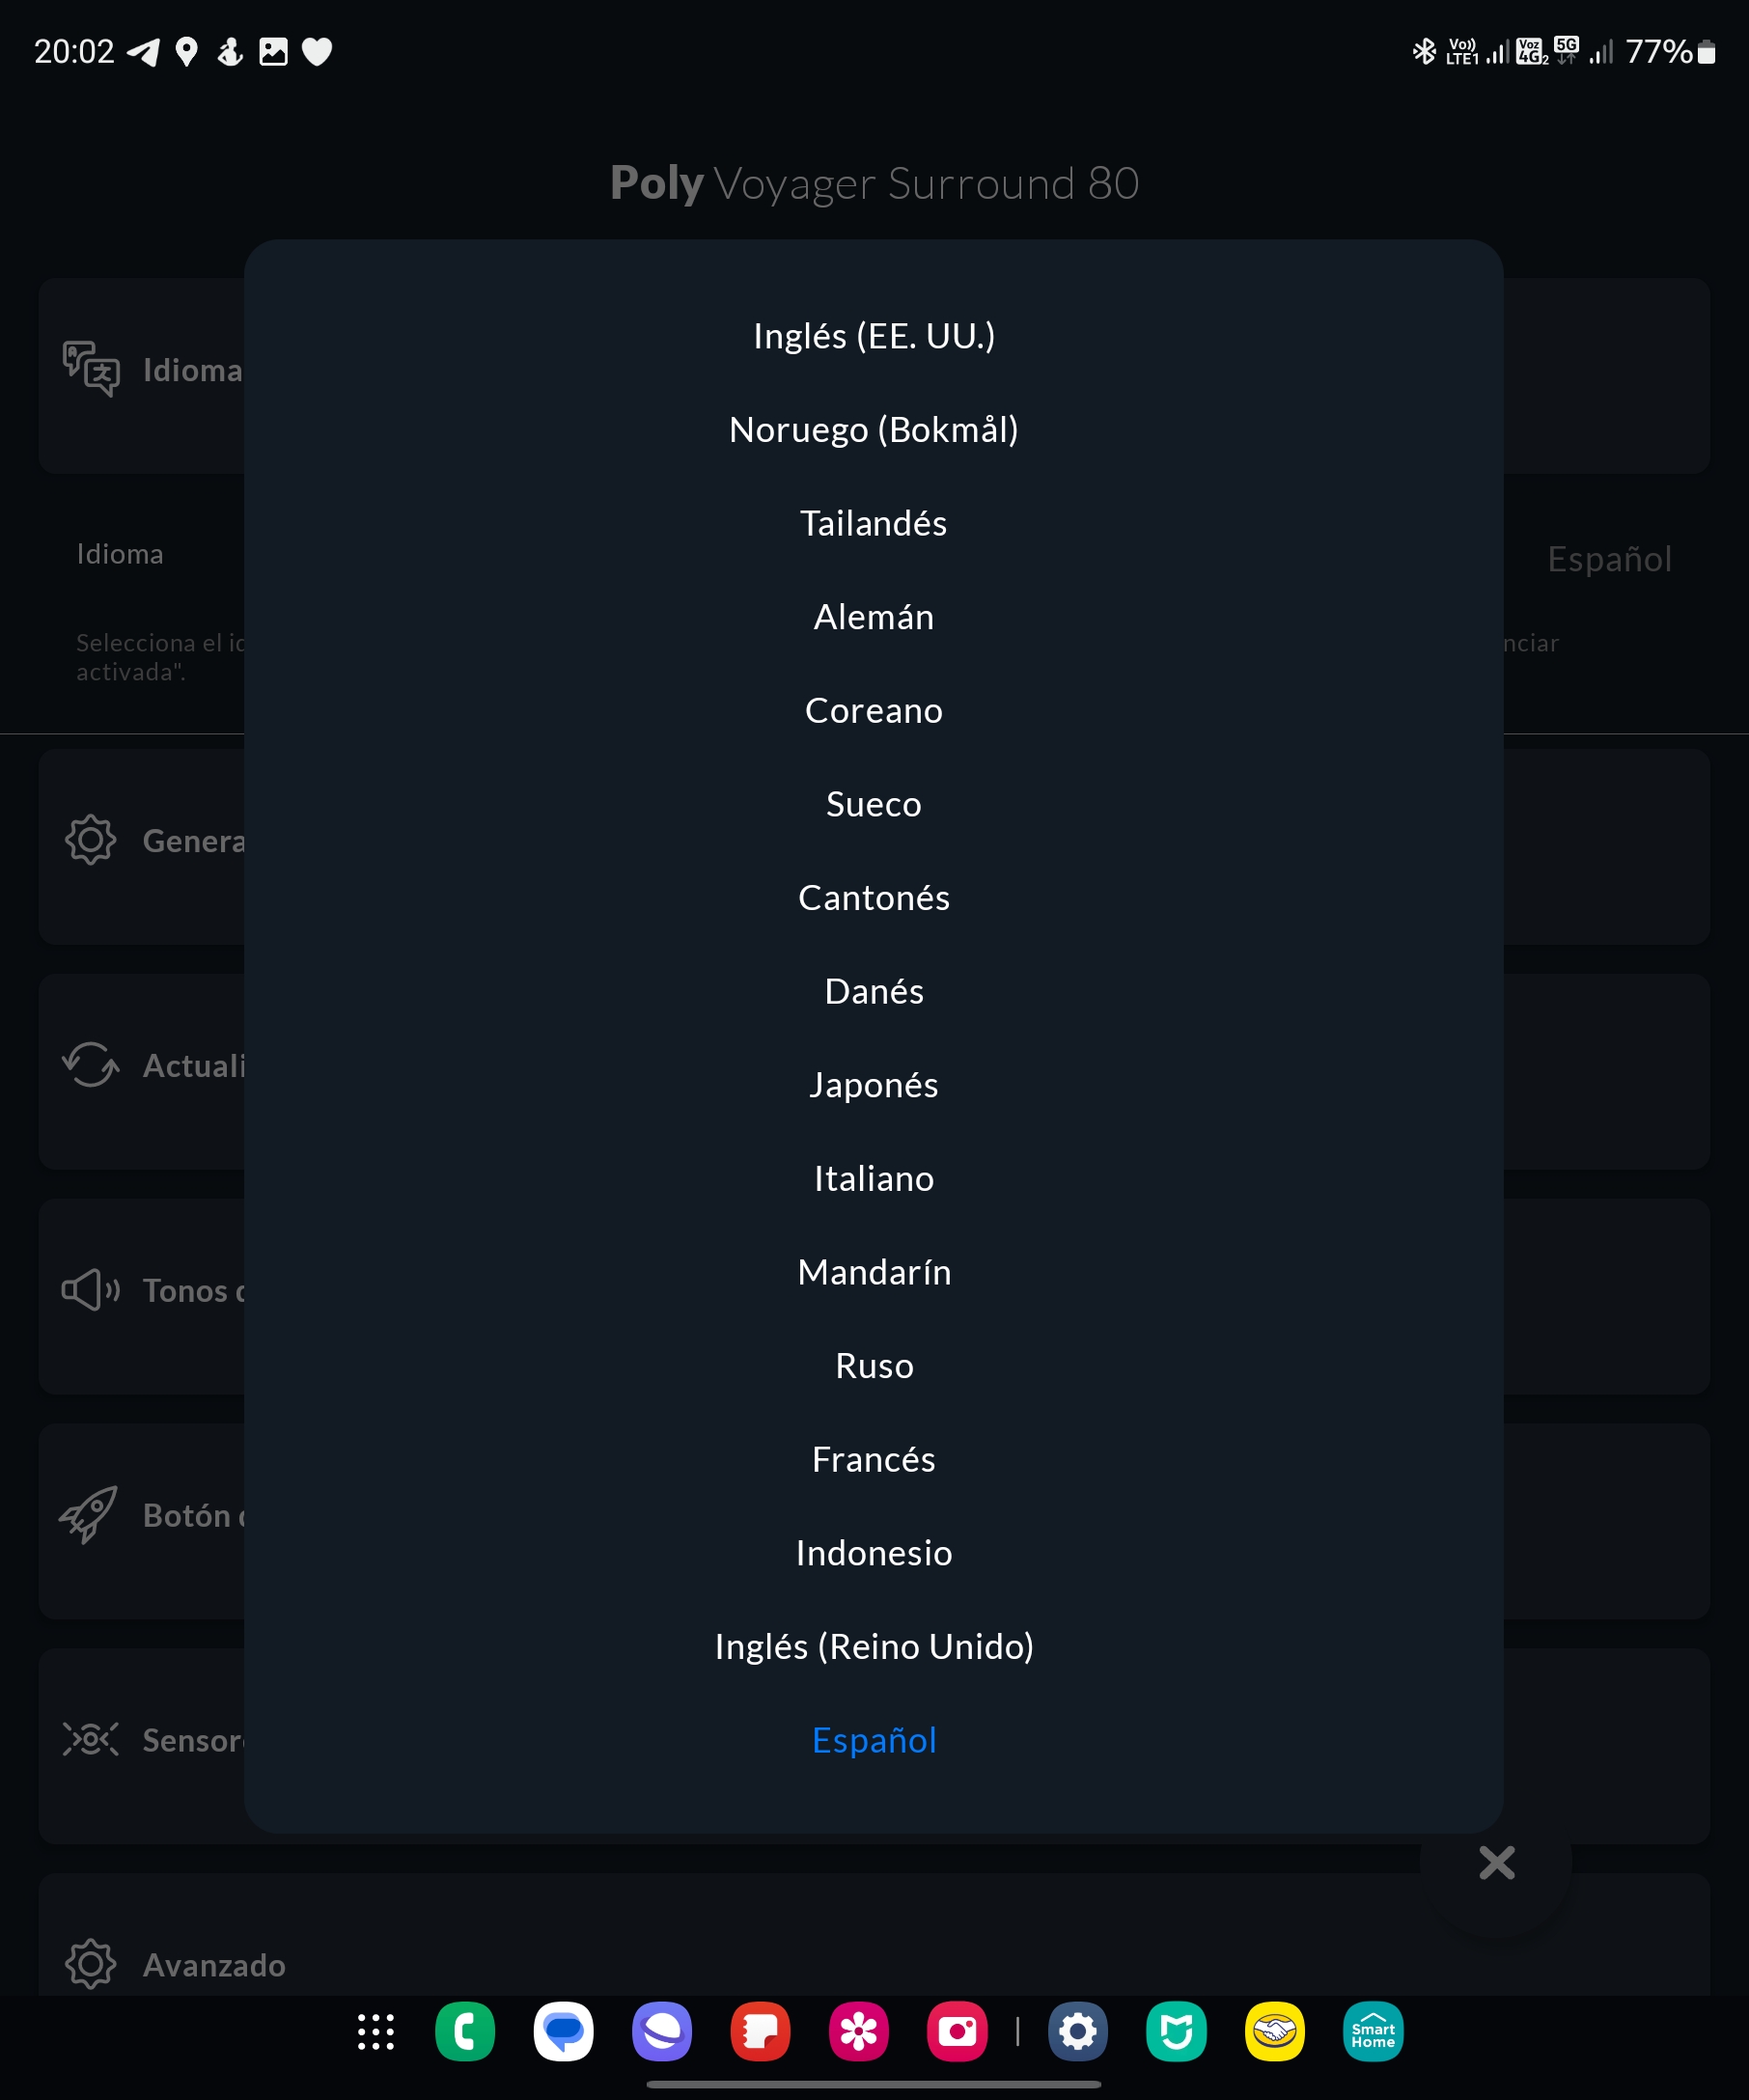Choose Francés from language list
This screenshot has height=2100, width=1749.
coord(874,1459)
